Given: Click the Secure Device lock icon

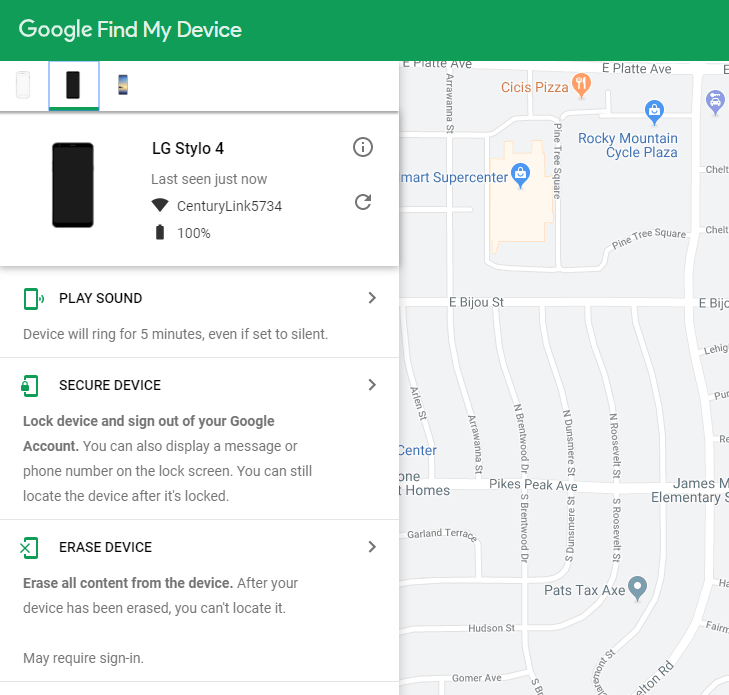Looking at the screenshot, I should (30, 385).
